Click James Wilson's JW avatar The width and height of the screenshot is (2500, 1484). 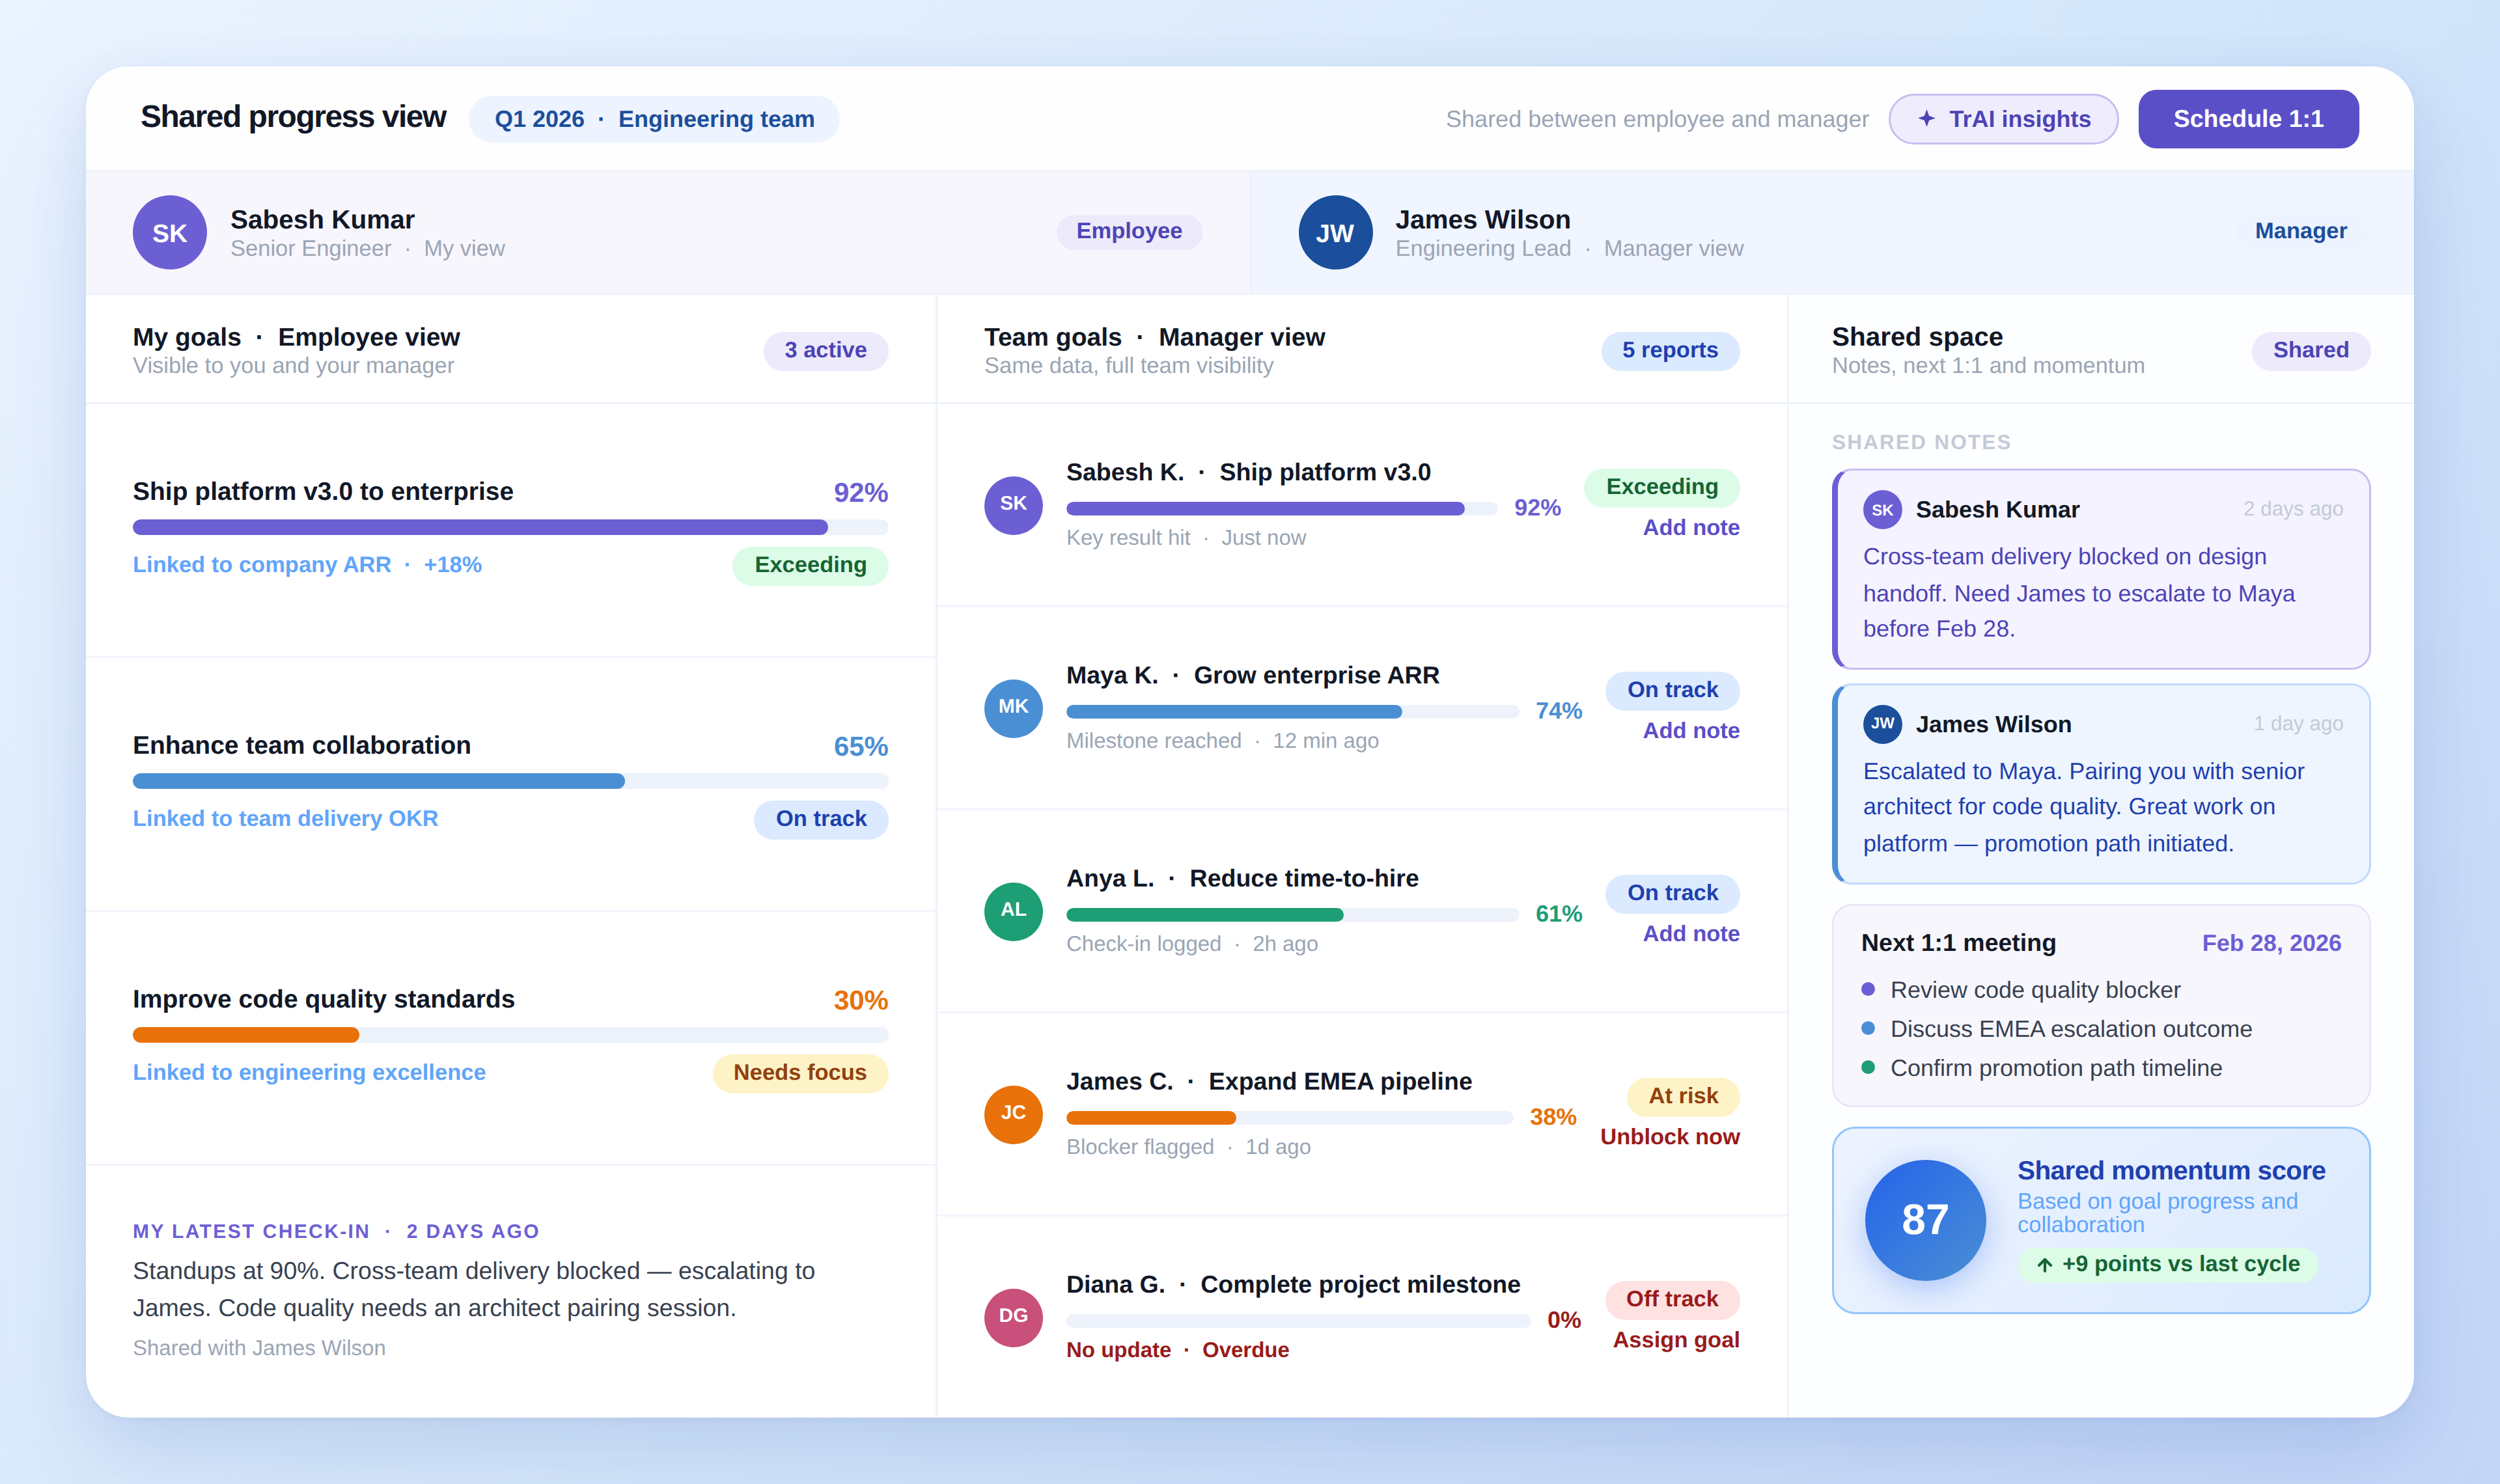[x=1335, y=232]
